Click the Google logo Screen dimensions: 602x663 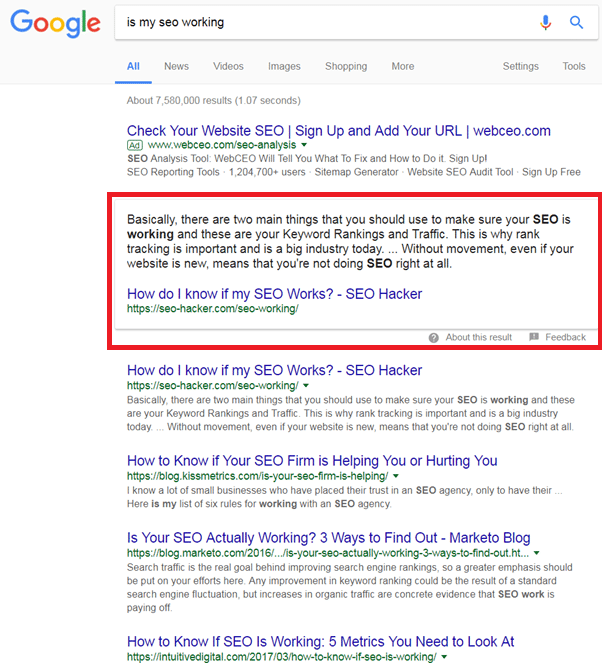coord(55,23)
